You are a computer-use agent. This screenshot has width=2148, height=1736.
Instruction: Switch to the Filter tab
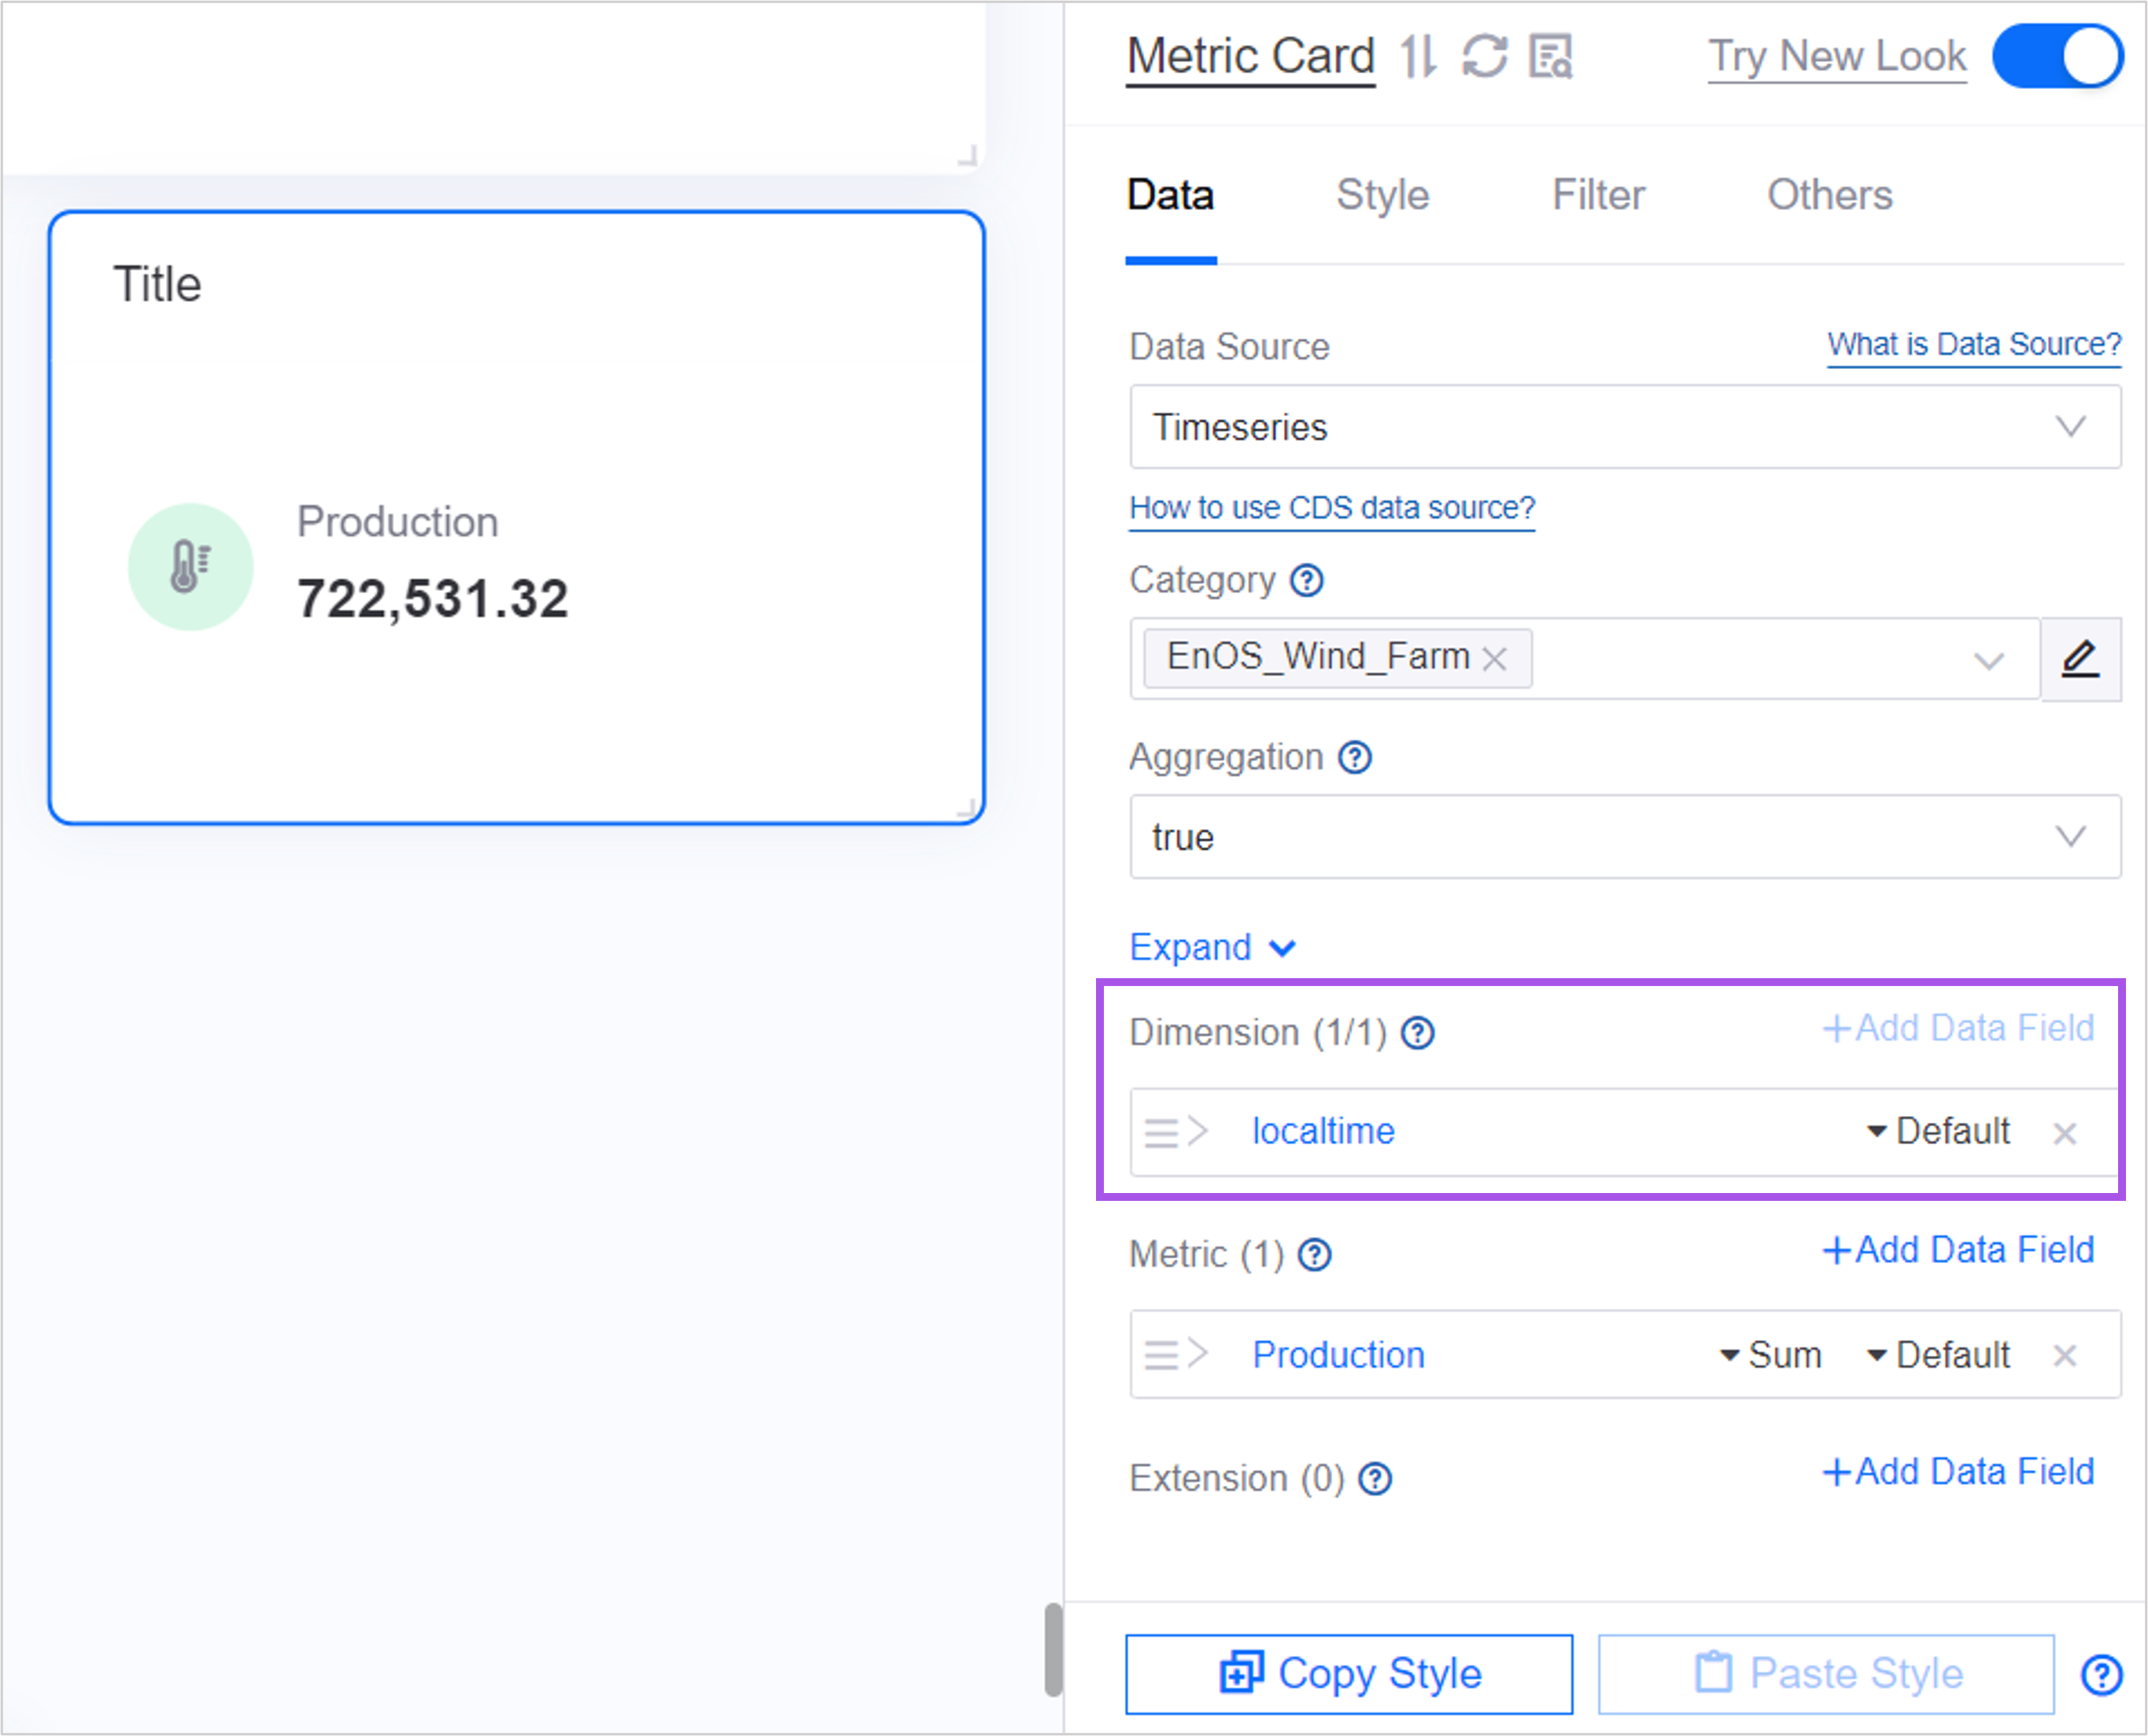(x=1597, y=195)
